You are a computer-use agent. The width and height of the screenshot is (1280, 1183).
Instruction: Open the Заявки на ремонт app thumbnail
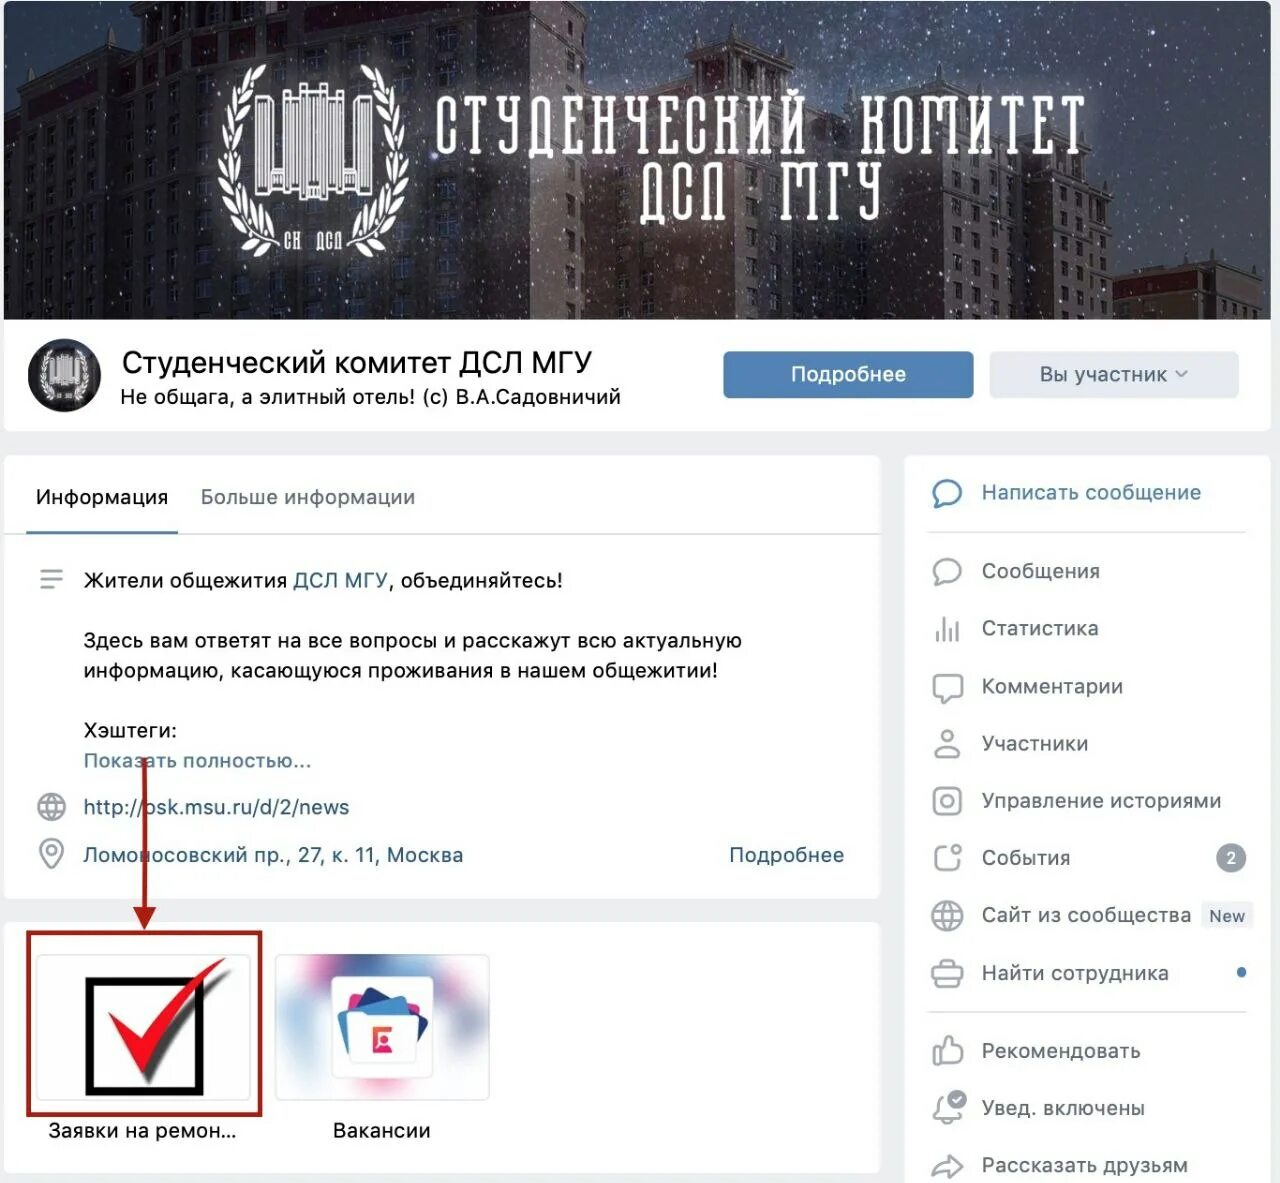[144, 1027]
